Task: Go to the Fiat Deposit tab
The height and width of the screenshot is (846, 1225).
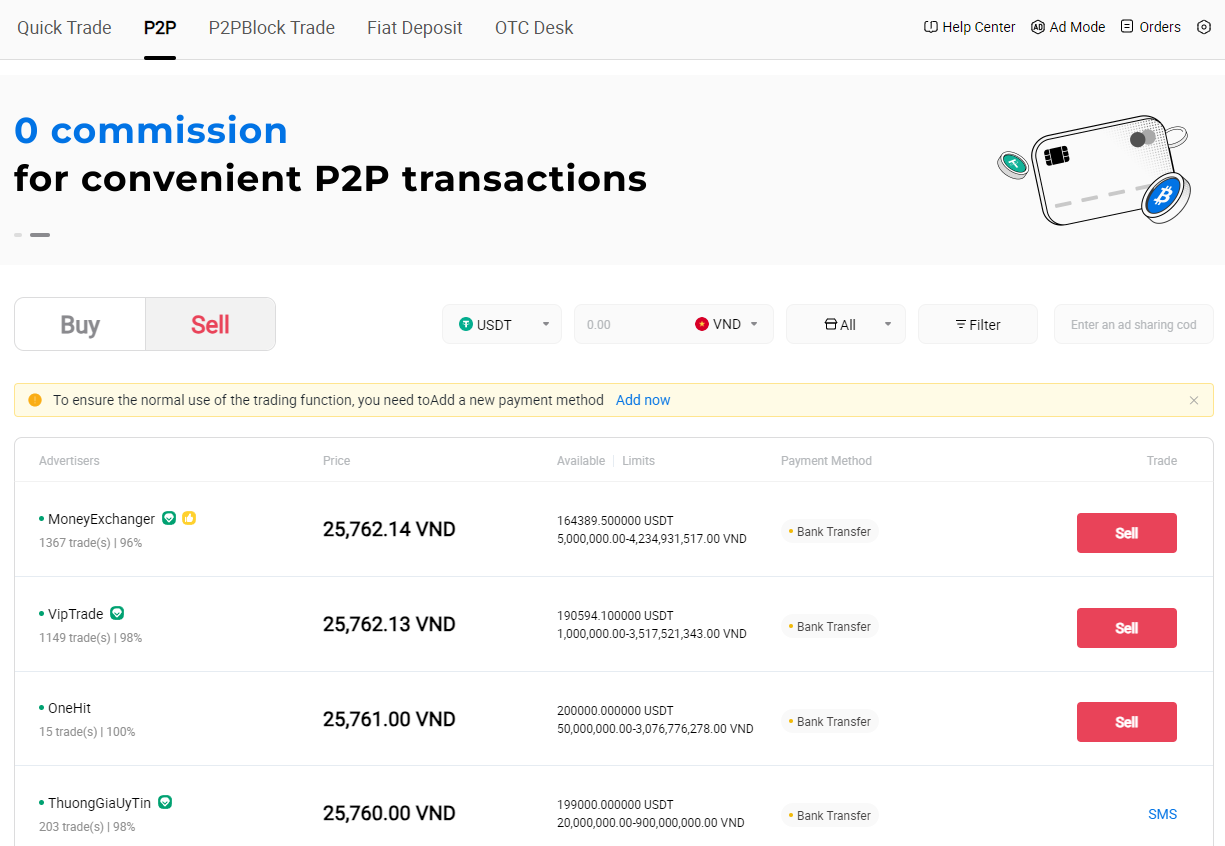Action: (x=415, y=28)
